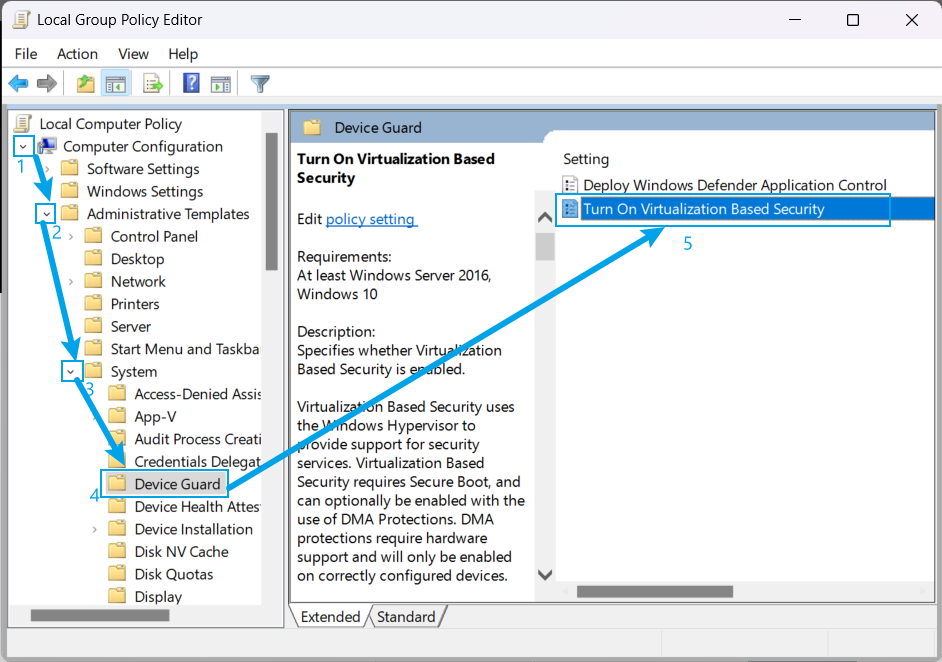
Task: Expand the Software Settings node
Action: pyautogui.click(x=47, y=169)
